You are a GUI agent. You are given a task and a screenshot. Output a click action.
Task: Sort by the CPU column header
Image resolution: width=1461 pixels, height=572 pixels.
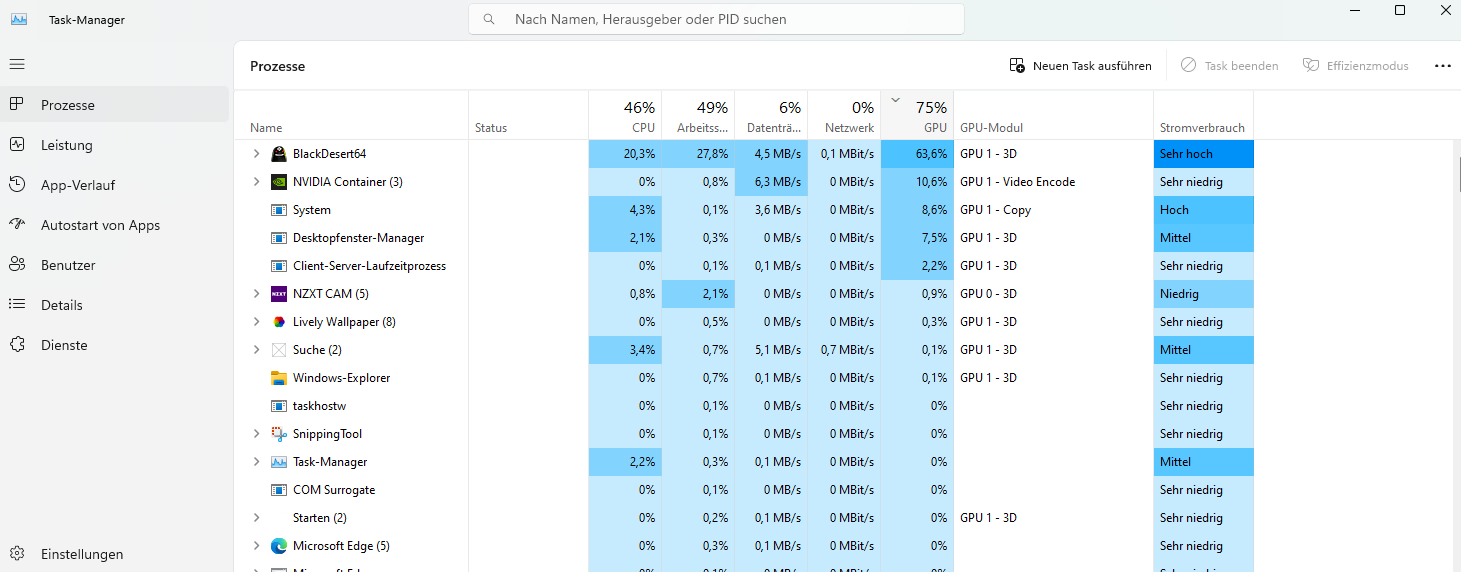625,115
